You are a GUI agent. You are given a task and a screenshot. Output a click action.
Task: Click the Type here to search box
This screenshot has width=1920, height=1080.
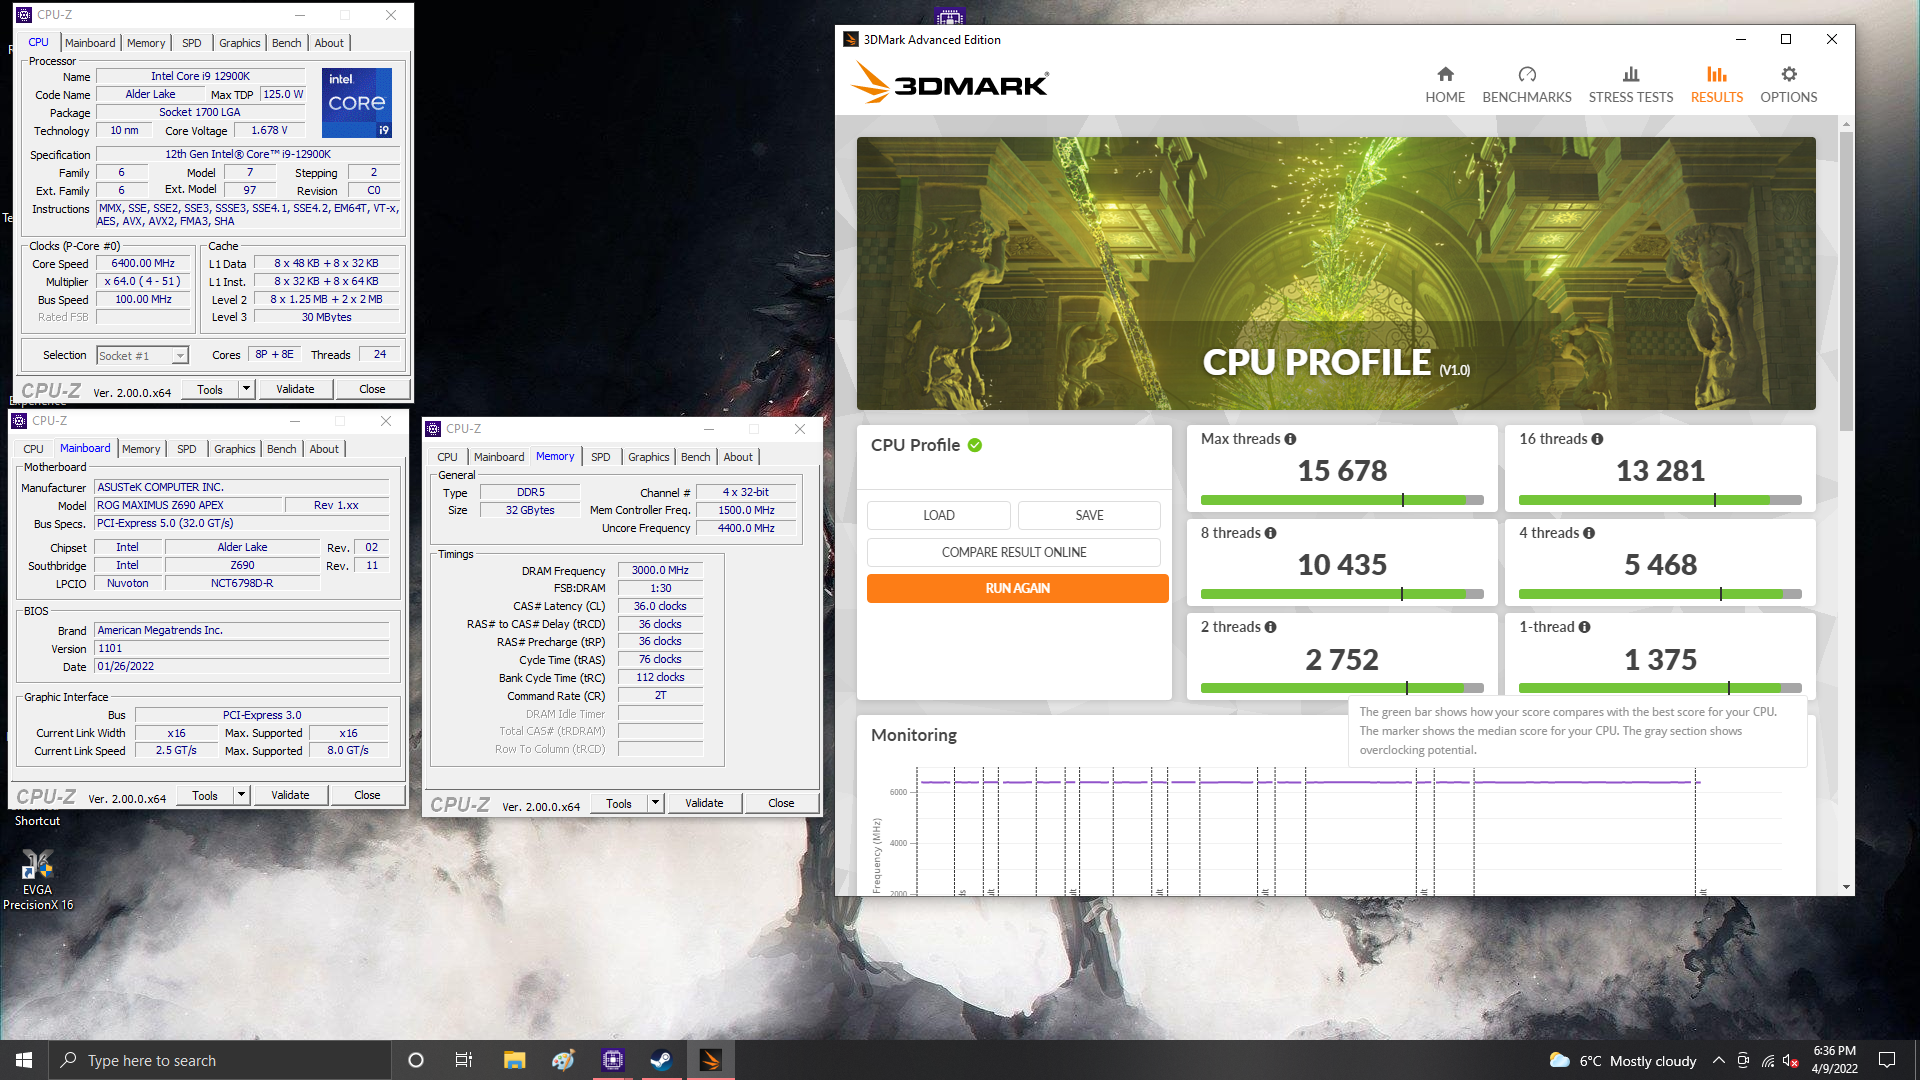click(220, 1060)
